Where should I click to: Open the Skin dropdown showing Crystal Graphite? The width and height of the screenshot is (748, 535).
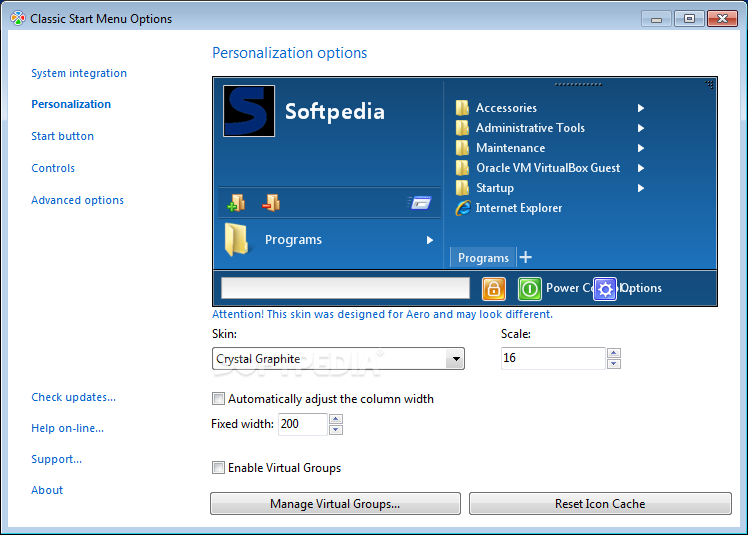(x=338, y=359)
